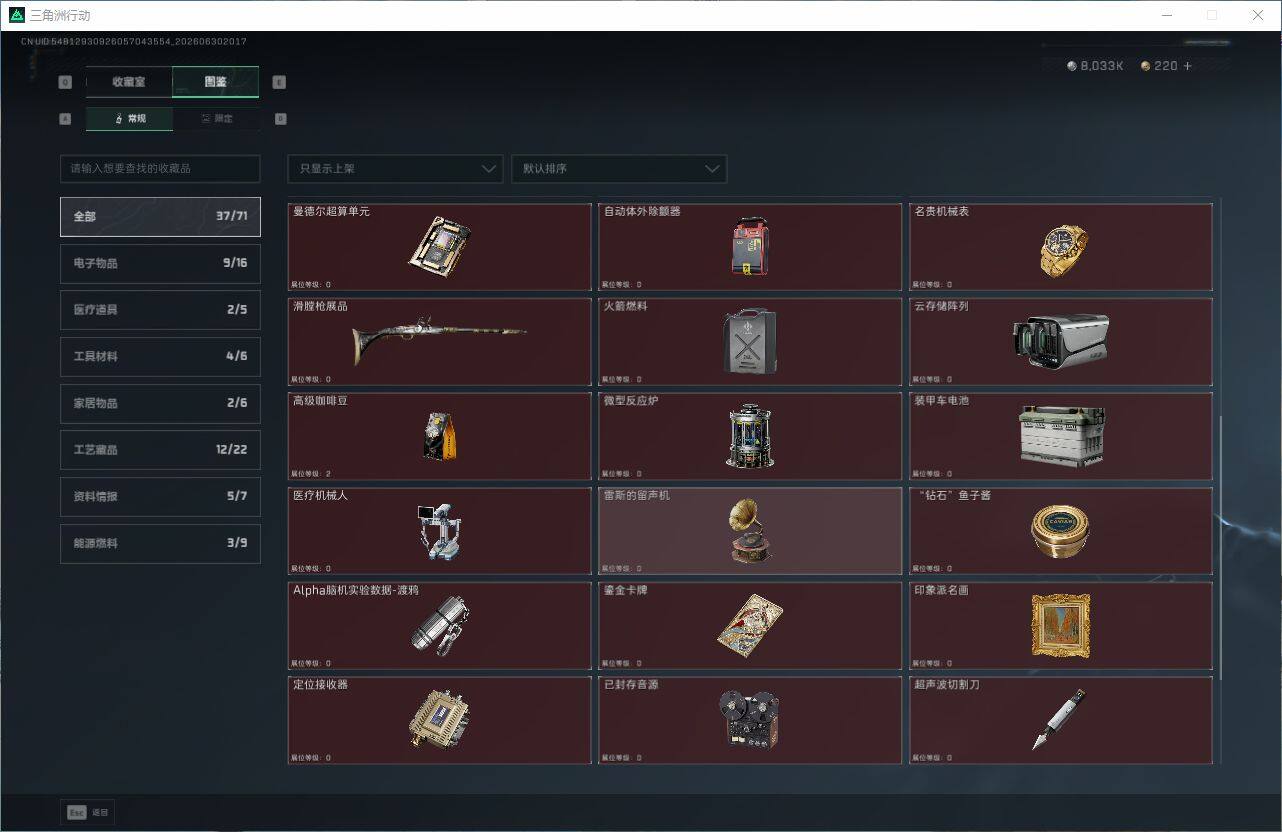Viewport: 1282px width, 832px height.
Task: Expand the 默认排序 sort dropdown
Action: (619, 168)
